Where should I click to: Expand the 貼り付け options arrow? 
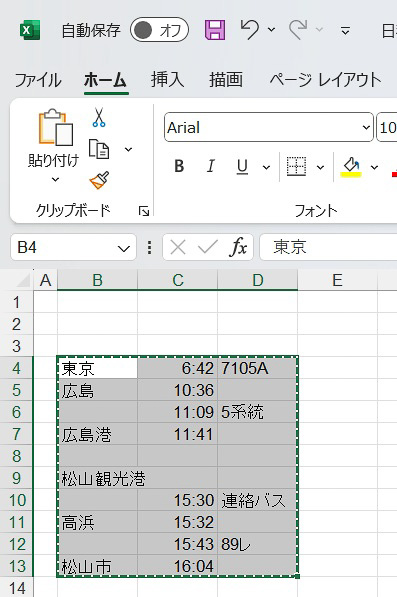coord(55,179)
